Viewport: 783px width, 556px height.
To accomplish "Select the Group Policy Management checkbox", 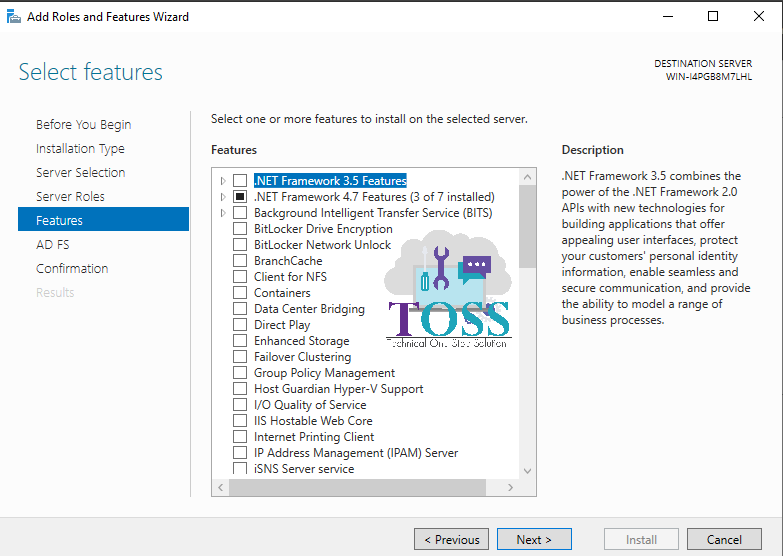I will tap(240, 373).
